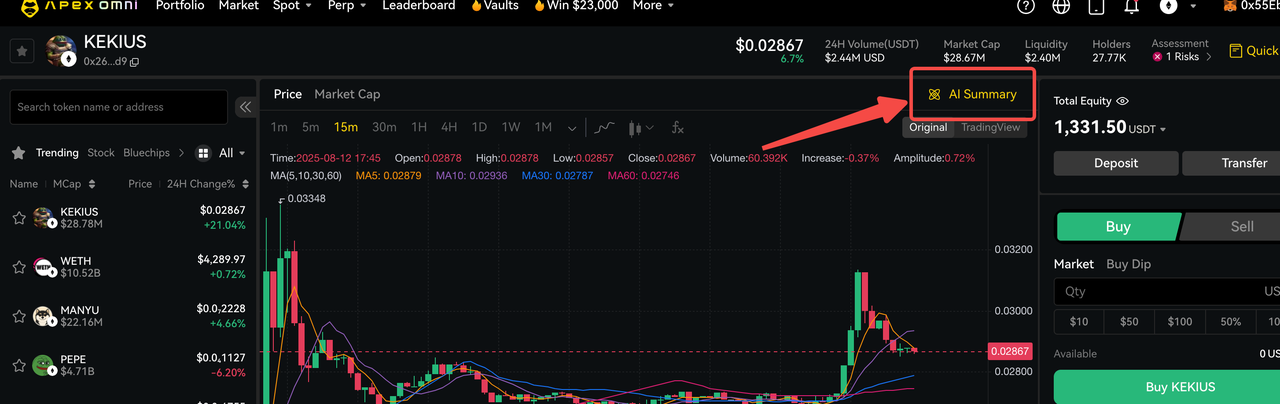The width and height of the screenshot is (1280, 404).
Task: Collapse the token list with double-arrow icon
Action: point(244,107)
